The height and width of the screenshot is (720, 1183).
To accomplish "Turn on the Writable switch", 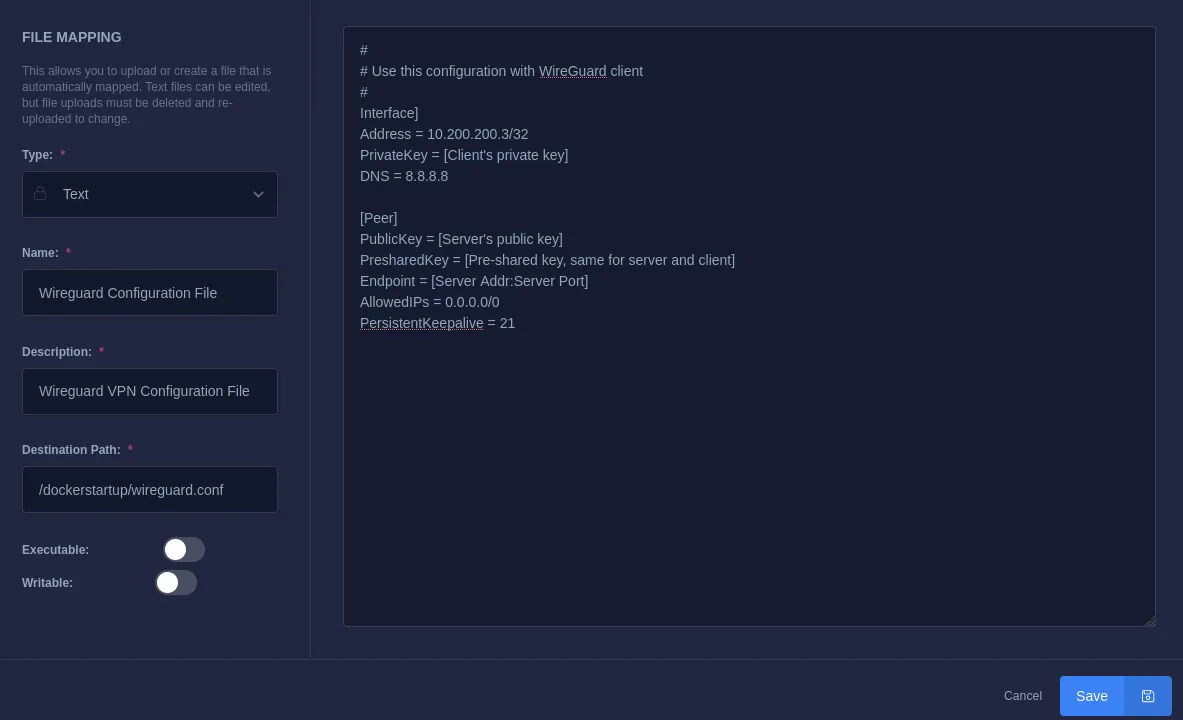I will (176, 582).
